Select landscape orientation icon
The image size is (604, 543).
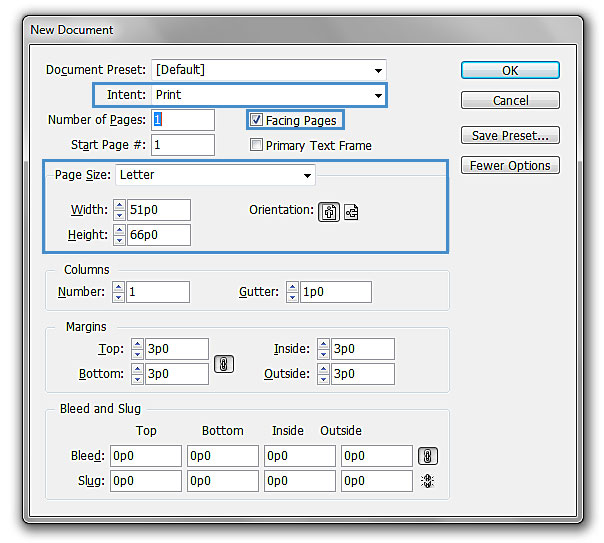click(351, 212)
